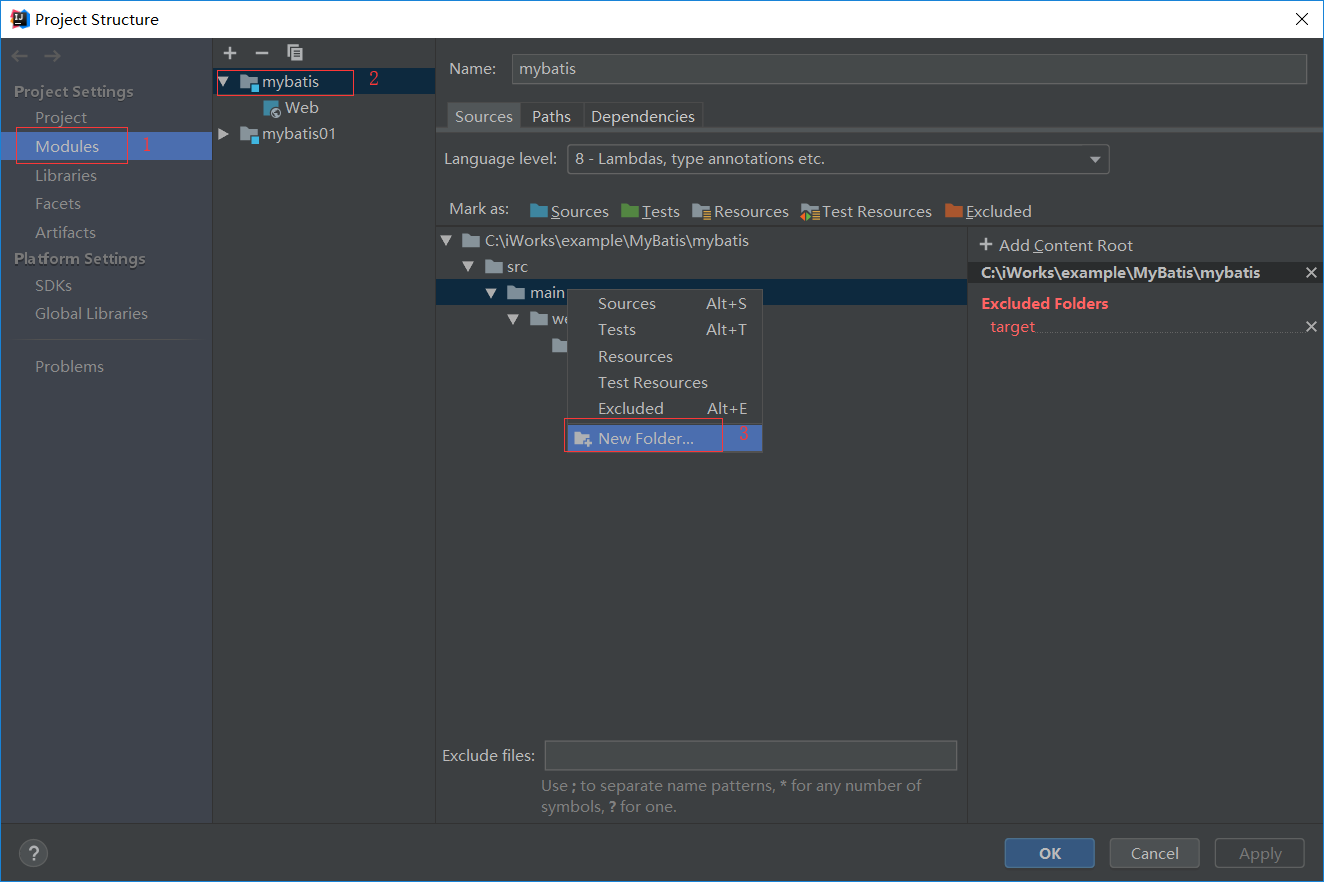Select the main folder in the tree

[x=536, y=293]
